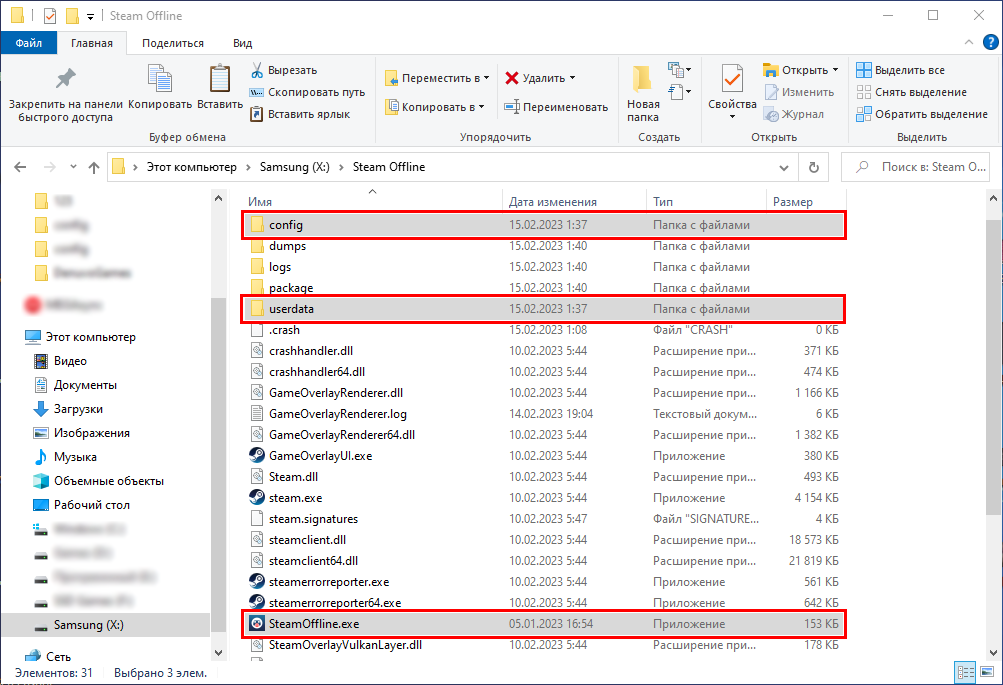Select SteamOffline.exe application
Screen dimensions: 1003x685
(543, 624)
